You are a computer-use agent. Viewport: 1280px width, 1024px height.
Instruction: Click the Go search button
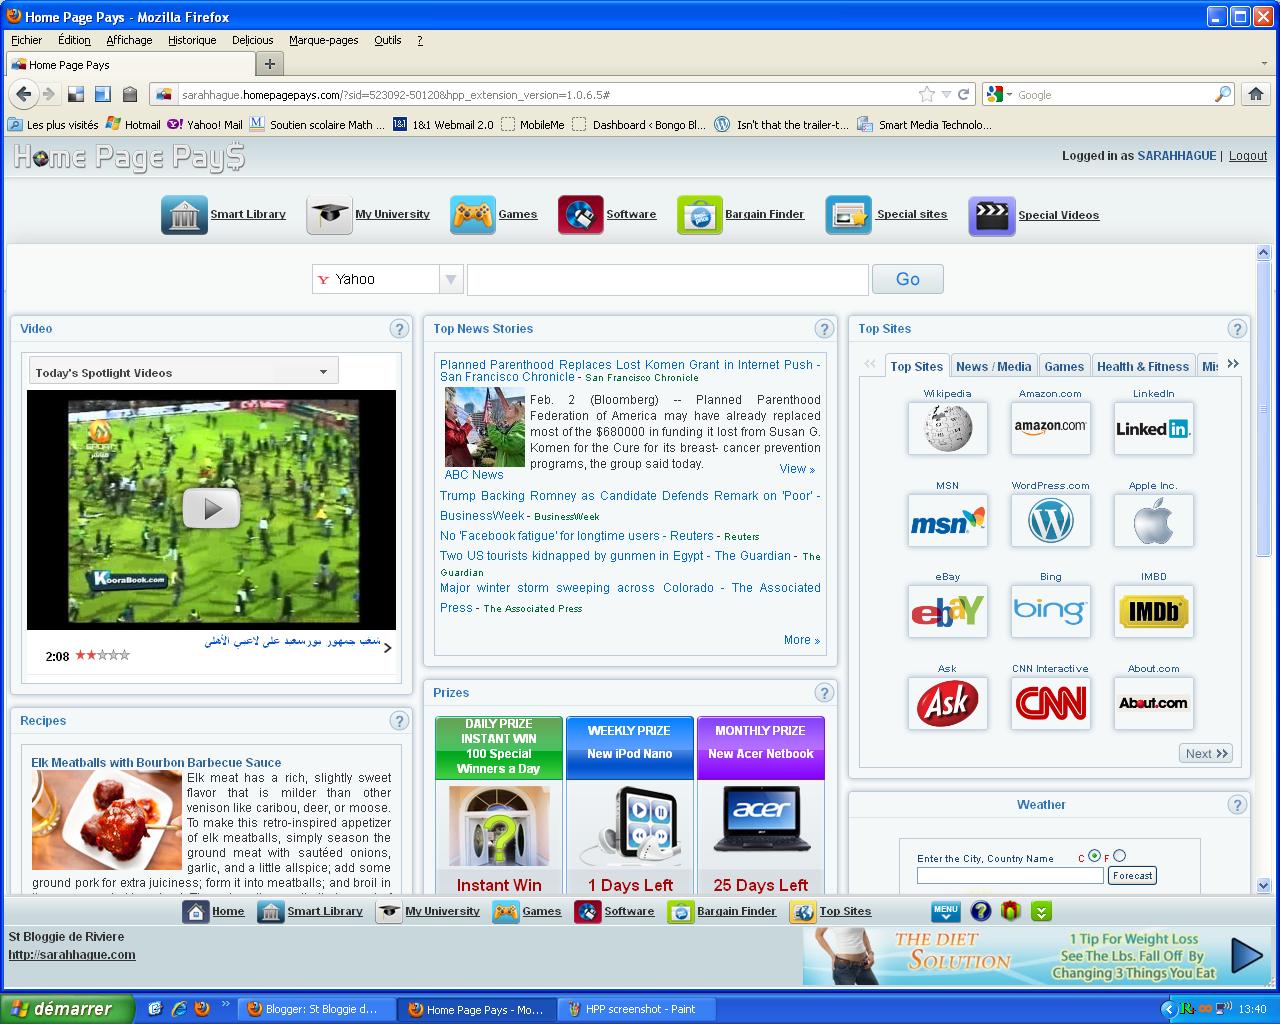point(907,279)
